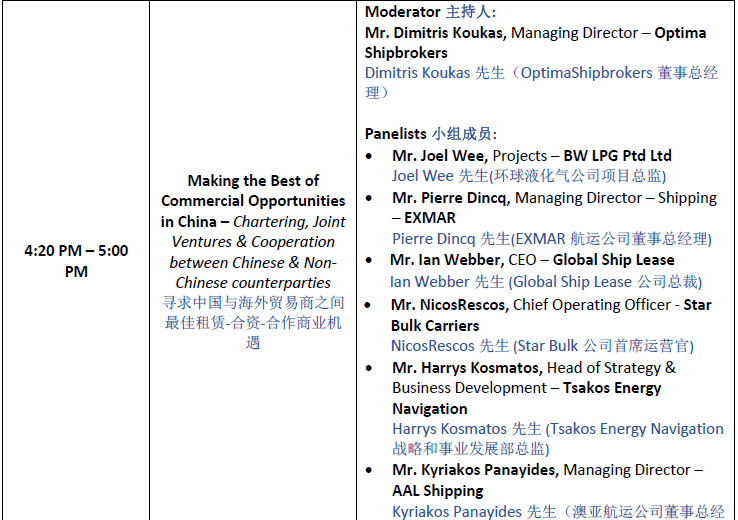Click the 'Moderator 主持人:' heading
The image size is (738, 520).
point(430,12)
